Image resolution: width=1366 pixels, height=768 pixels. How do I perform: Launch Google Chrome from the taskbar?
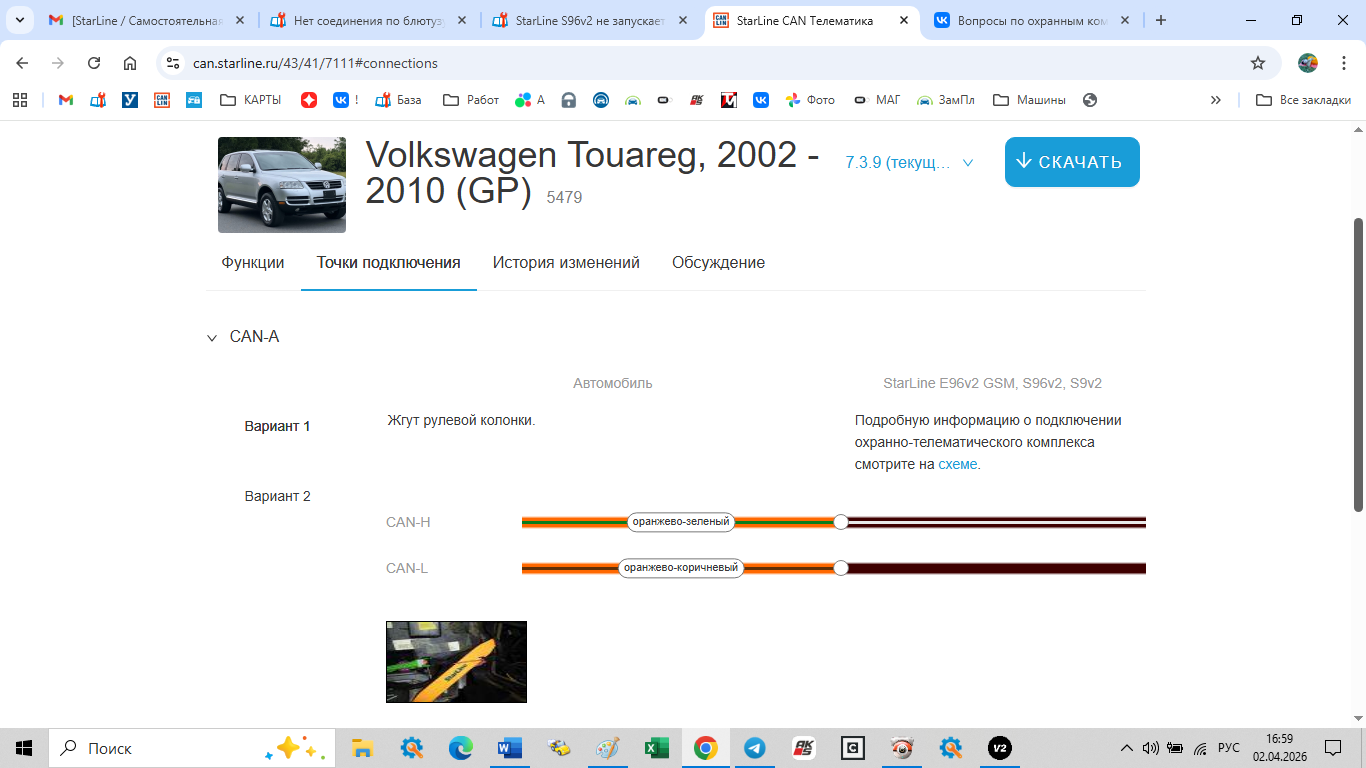click(705, 747)
